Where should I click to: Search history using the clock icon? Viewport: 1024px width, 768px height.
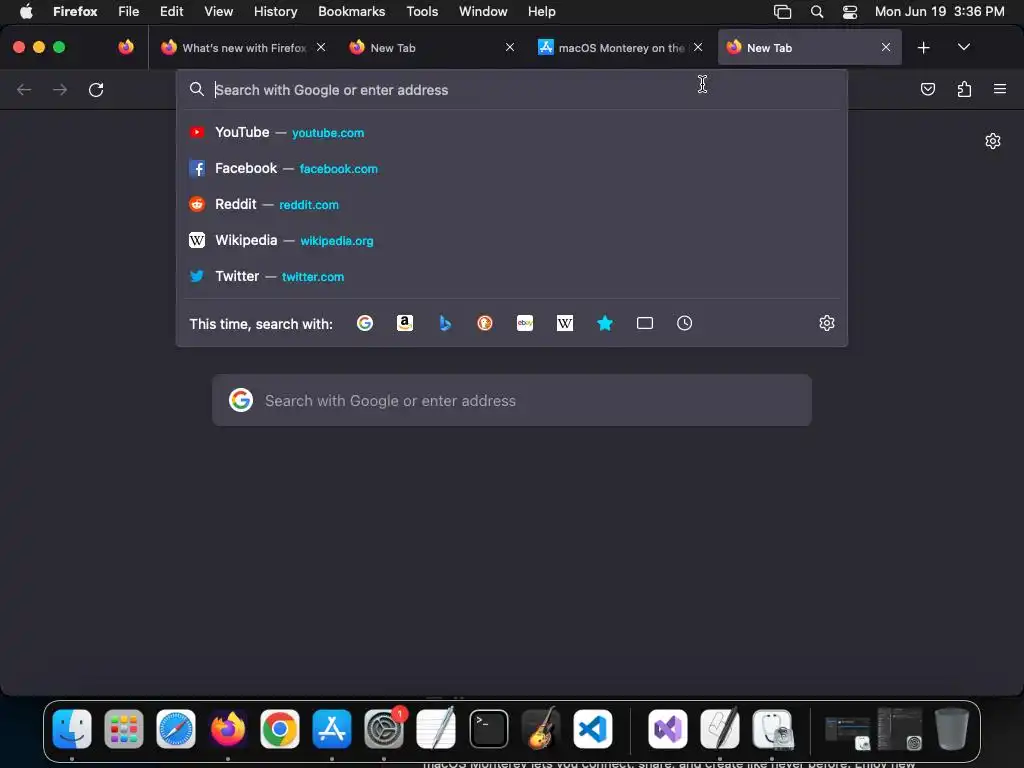684,323
